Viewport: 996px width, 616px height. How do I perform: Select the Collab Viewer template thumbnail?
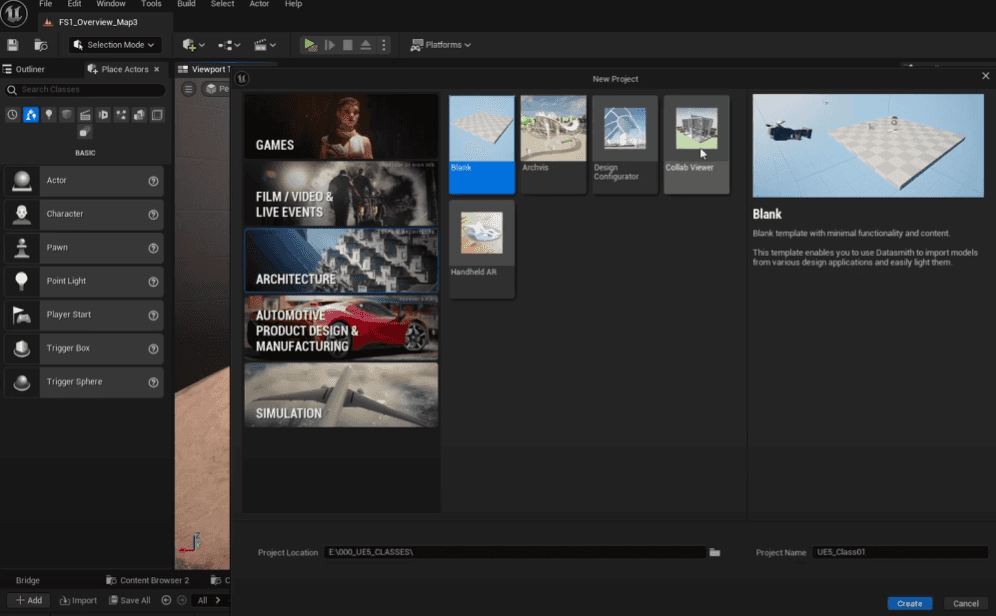(x=696, y=144)
